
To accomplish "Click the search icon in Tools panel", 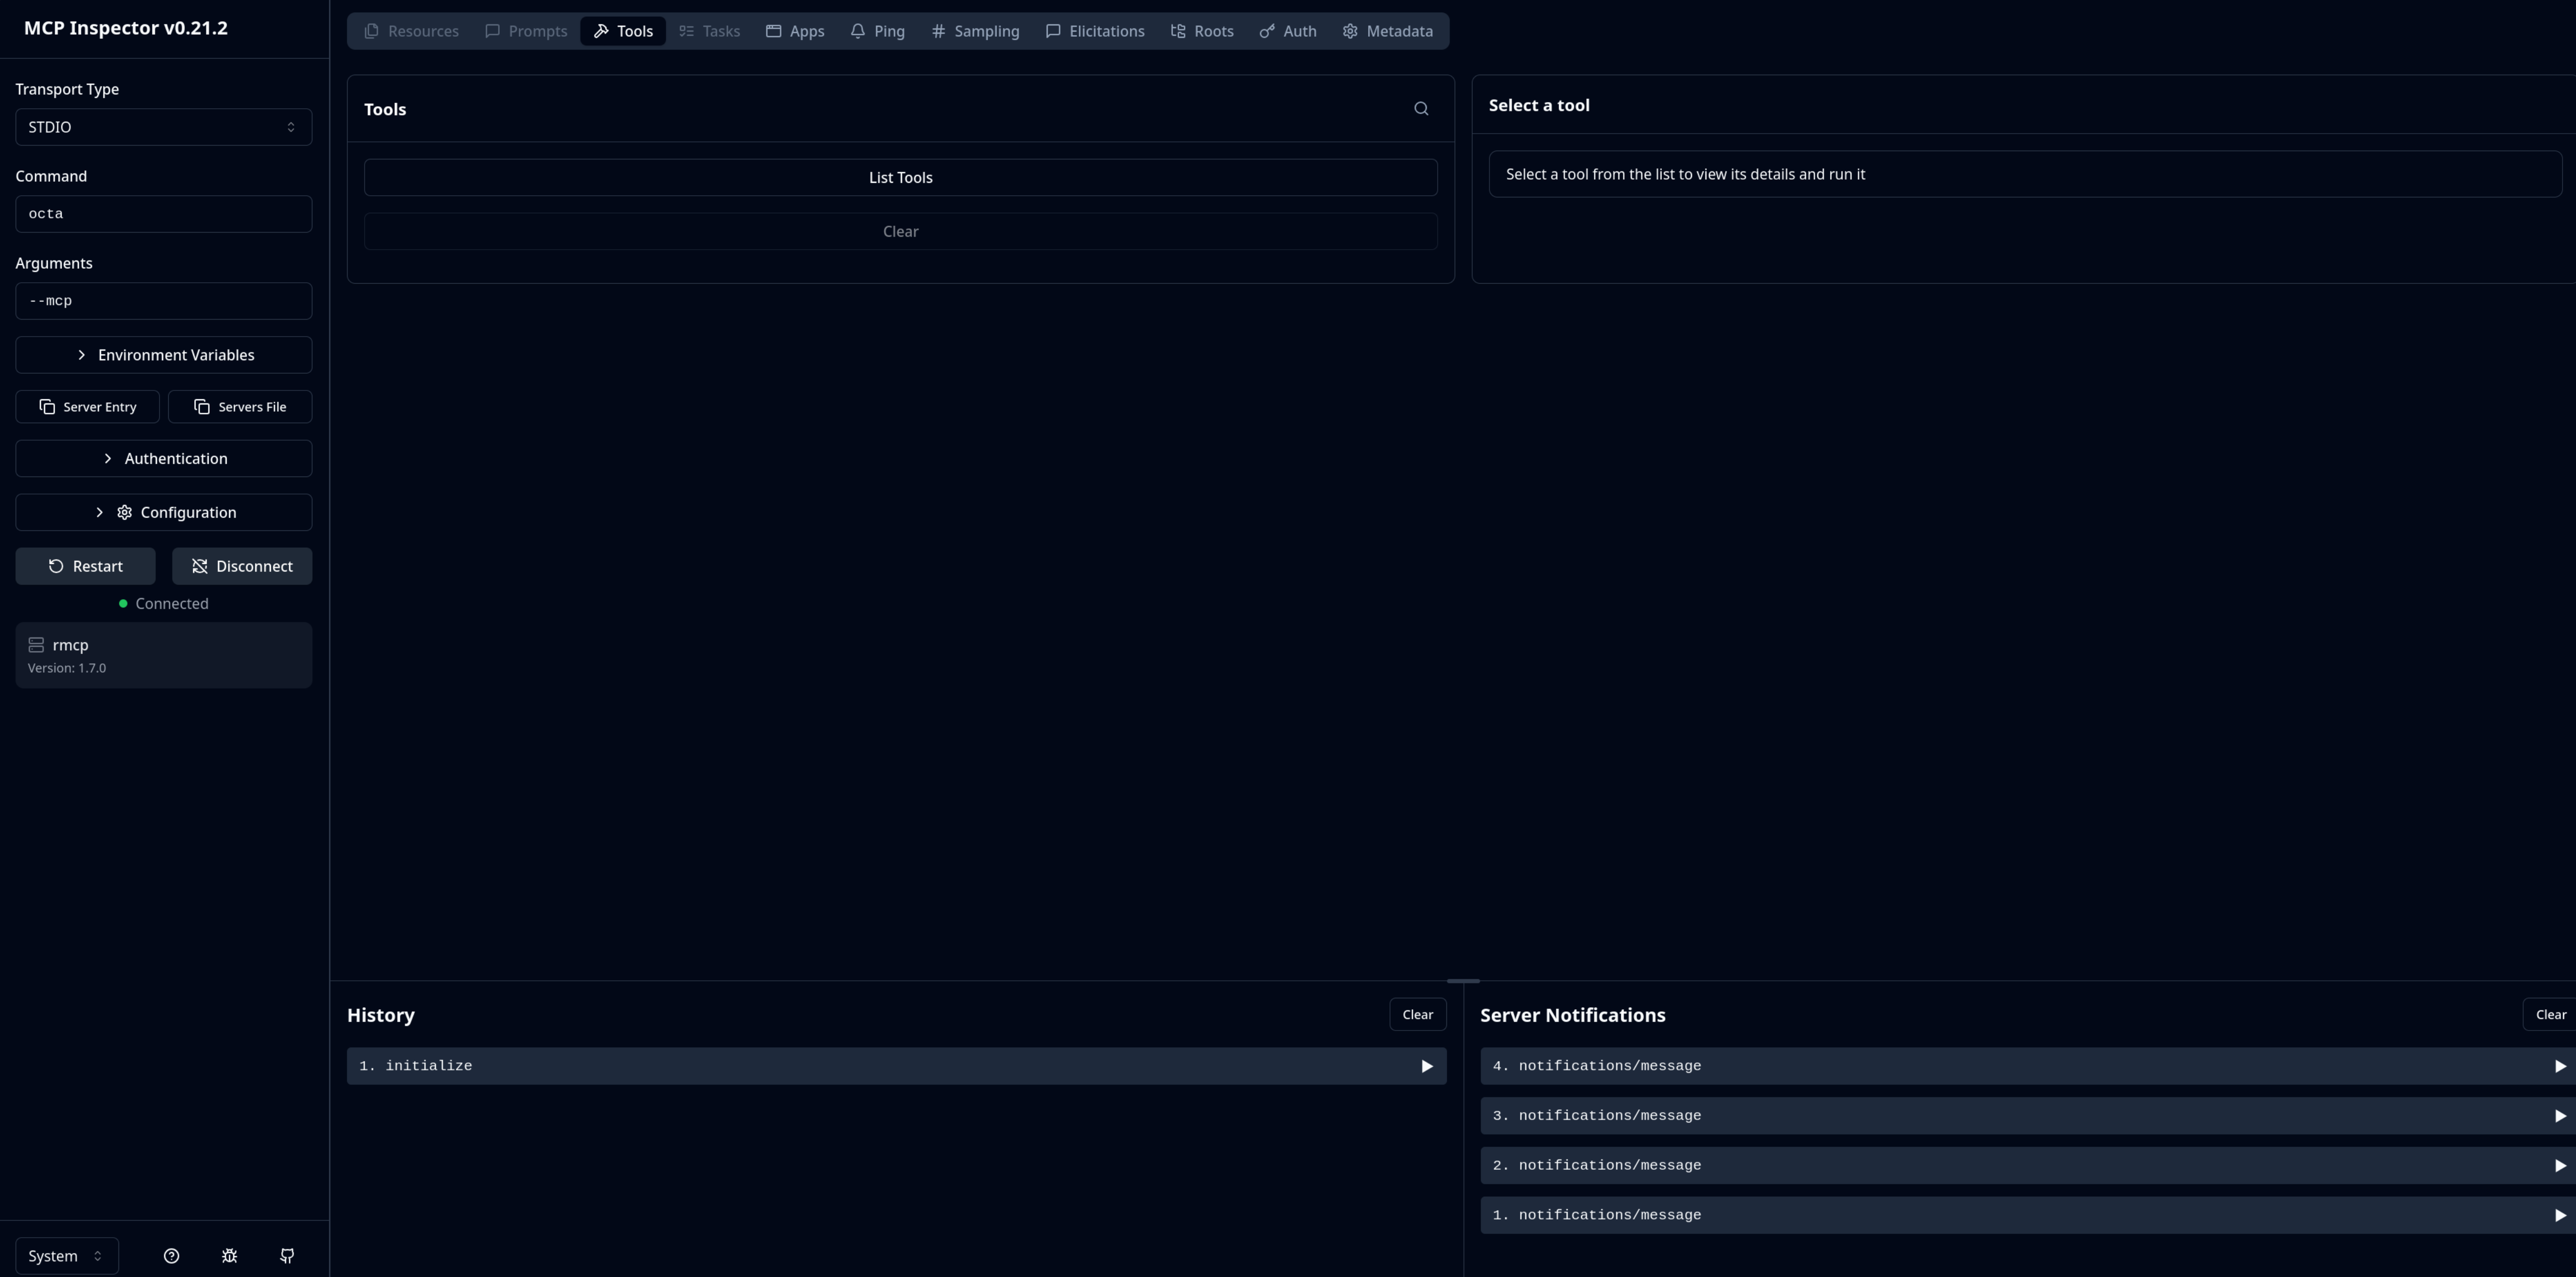I will click(x=1421, y=109).
